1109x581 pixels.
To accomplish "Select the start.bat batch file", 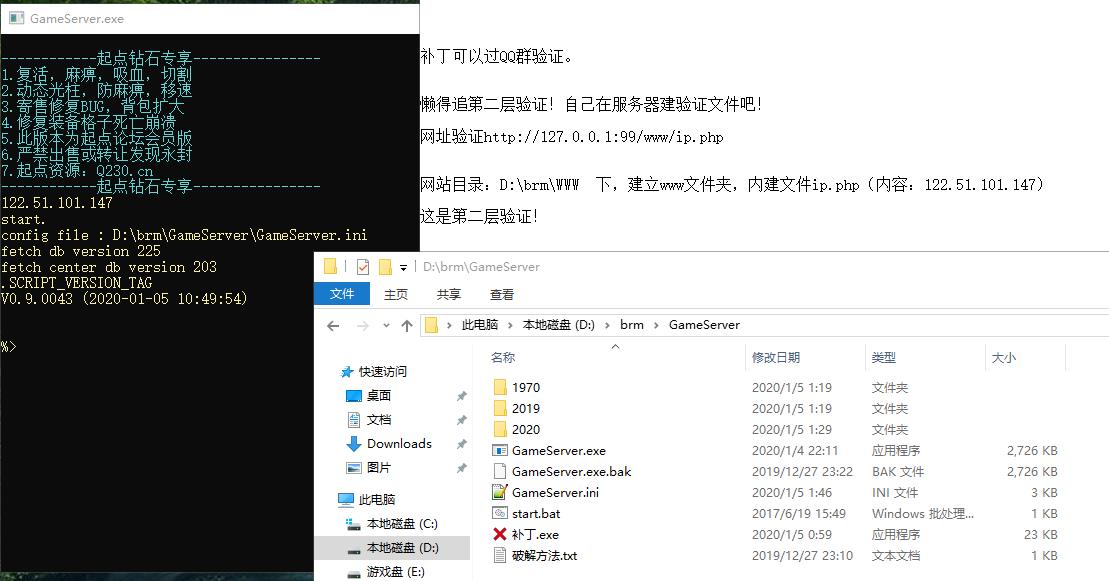I will (x=535, y=514).
